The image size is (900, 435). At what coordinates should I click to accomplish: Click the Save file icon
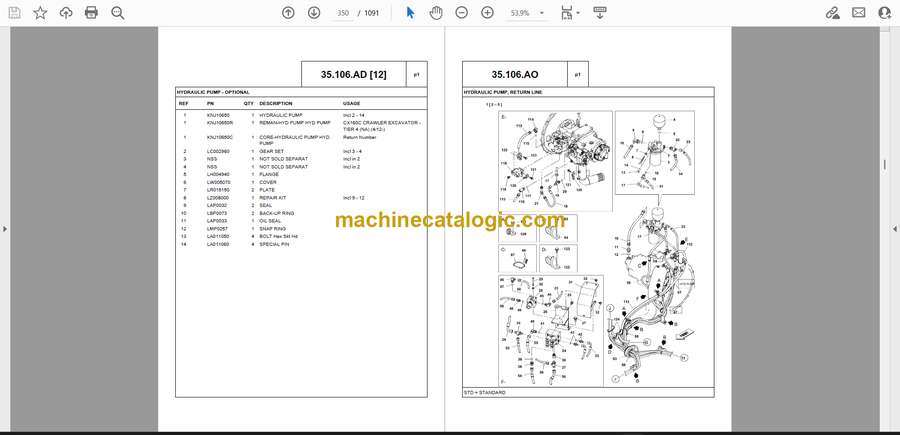pyautogui.click(x=14, y=13)
